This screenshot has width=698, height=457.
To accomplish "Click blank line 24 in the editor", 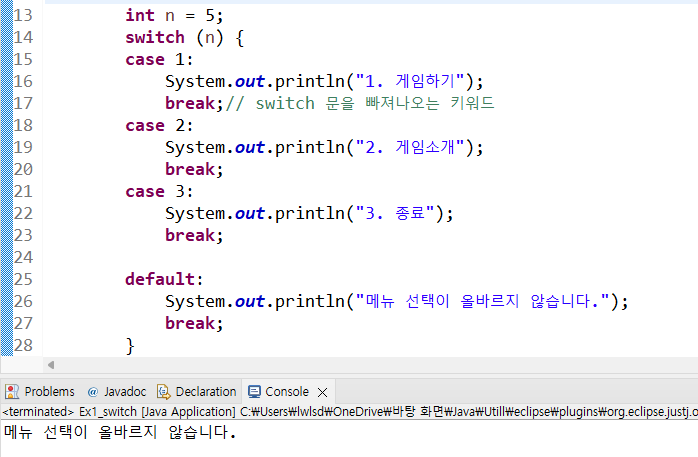I will click(x=369, y=257).
